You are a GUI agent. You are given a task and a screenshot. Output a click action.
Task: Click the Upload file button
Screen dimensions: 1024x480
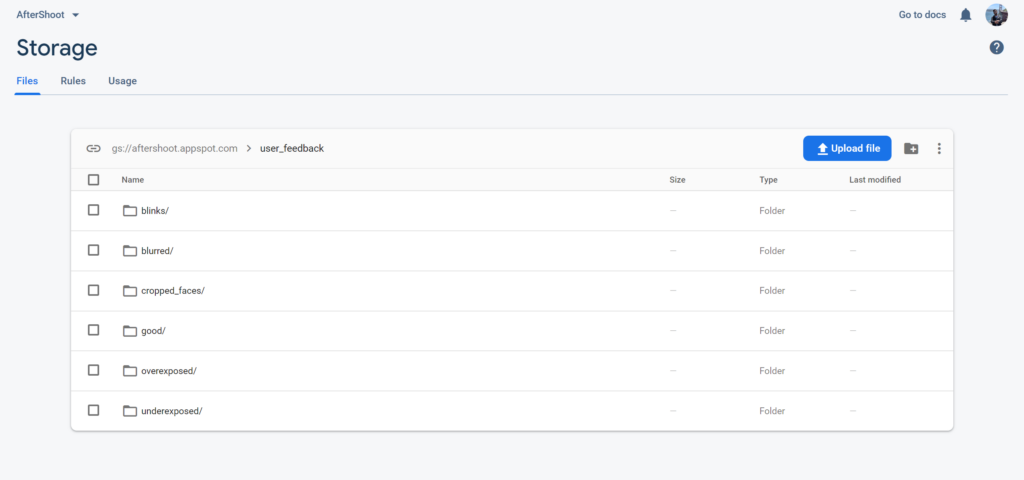point(847,148)
